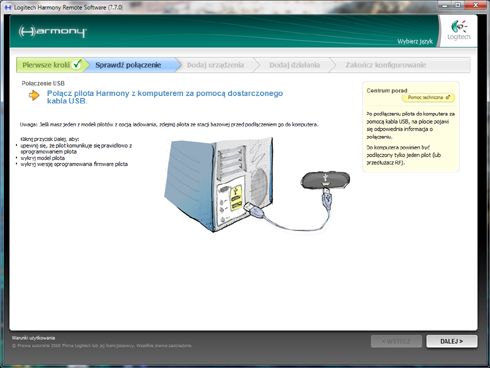
Task: Click the green checkmark on Pierwsze kroki
Action: [77, 64]
